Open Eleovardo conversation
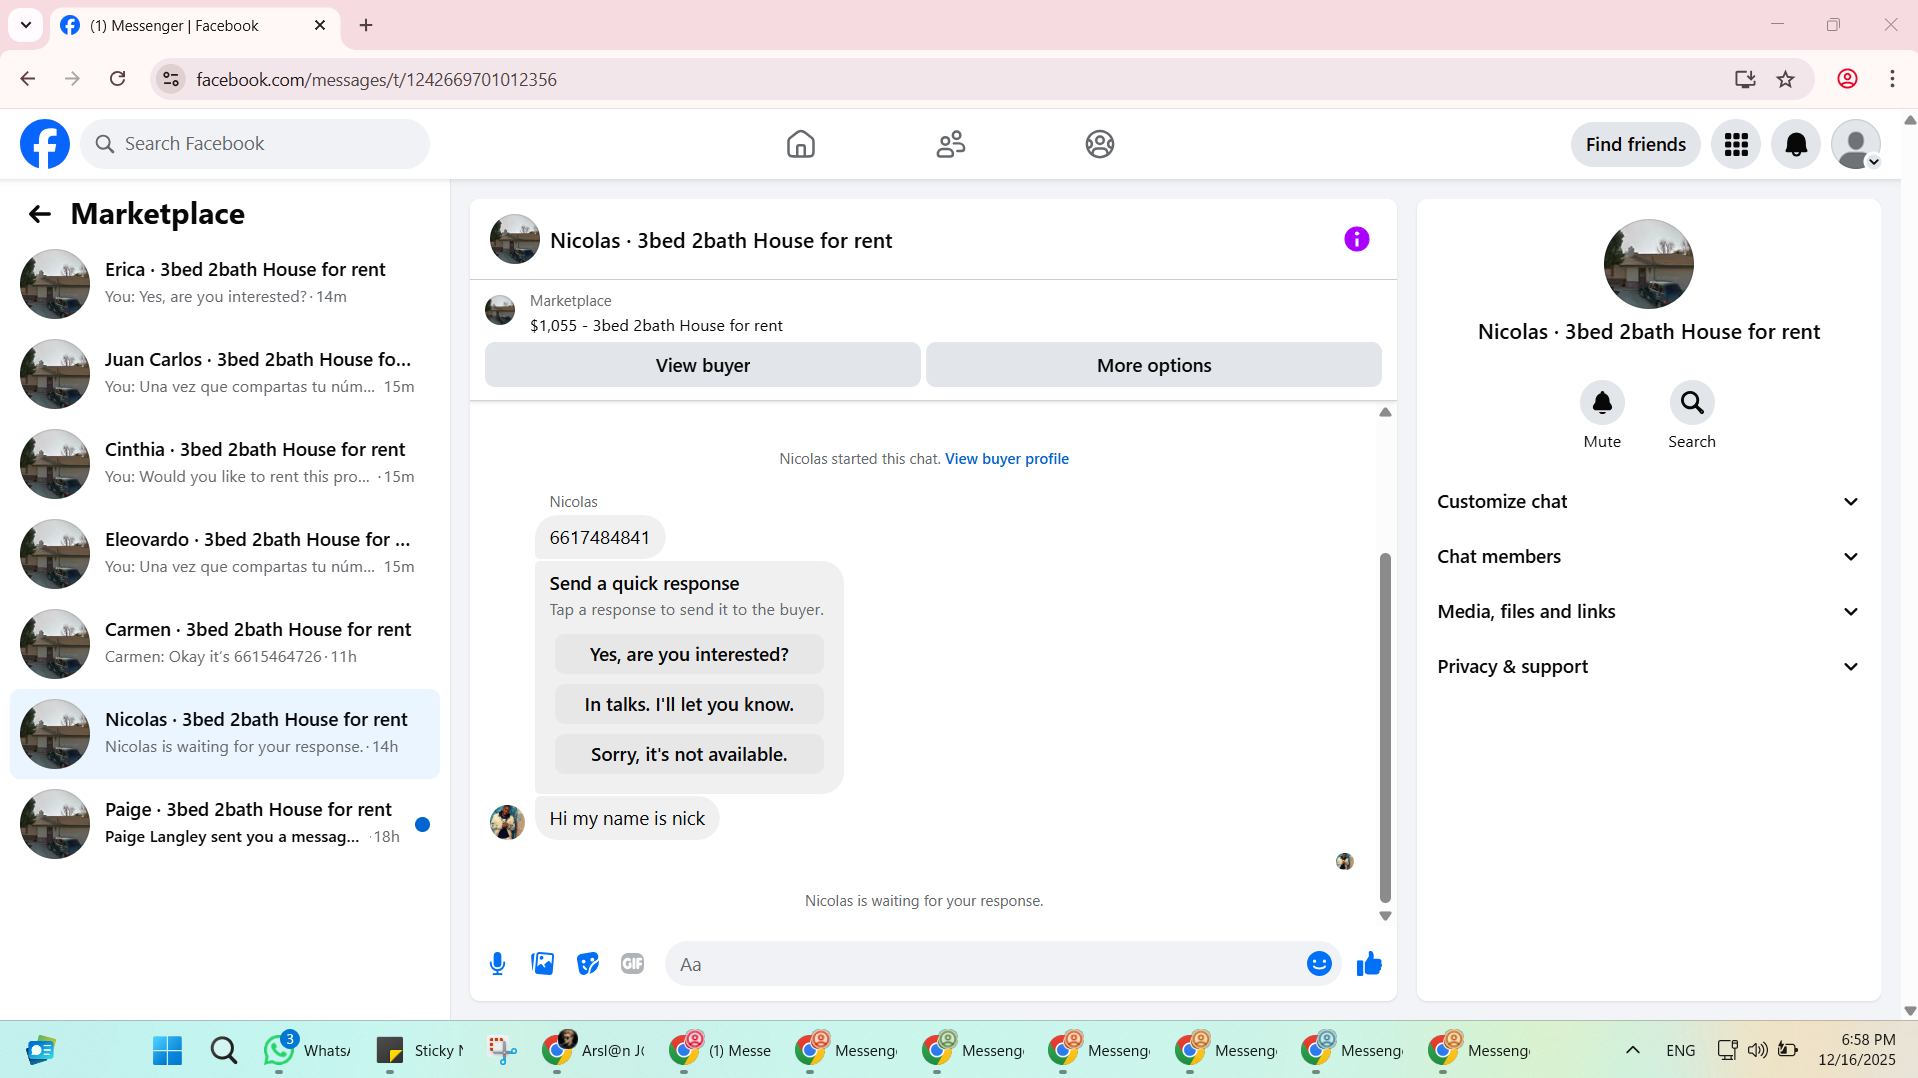 point(225,554)
